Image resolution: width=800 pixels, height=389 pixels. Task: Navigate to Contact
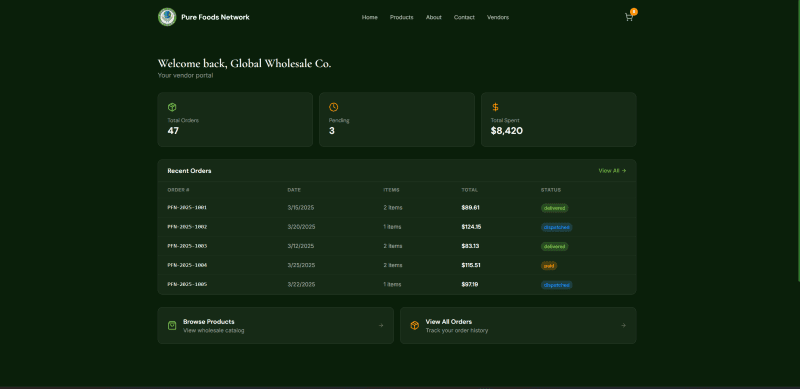point(464,17)
